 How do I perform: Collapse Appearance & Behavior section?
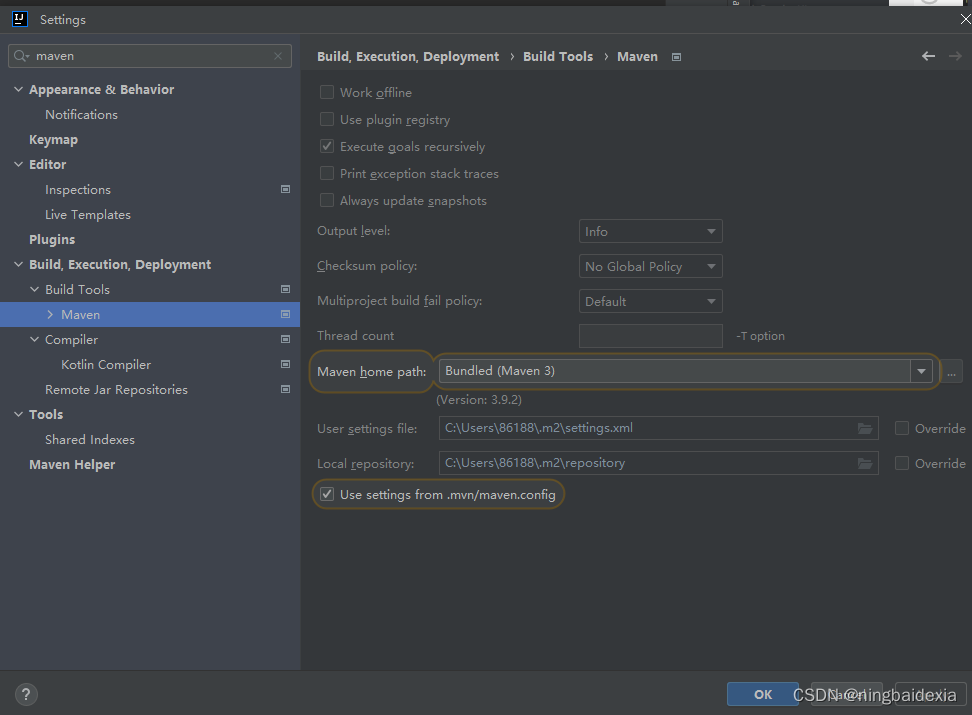(18, 89)
